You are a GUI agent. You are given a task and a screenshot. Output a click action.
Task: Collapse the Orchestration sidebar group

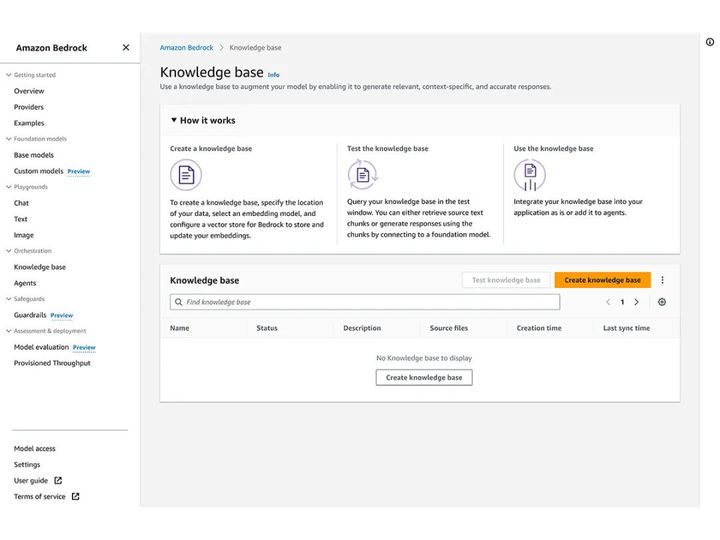pos(8,251)
